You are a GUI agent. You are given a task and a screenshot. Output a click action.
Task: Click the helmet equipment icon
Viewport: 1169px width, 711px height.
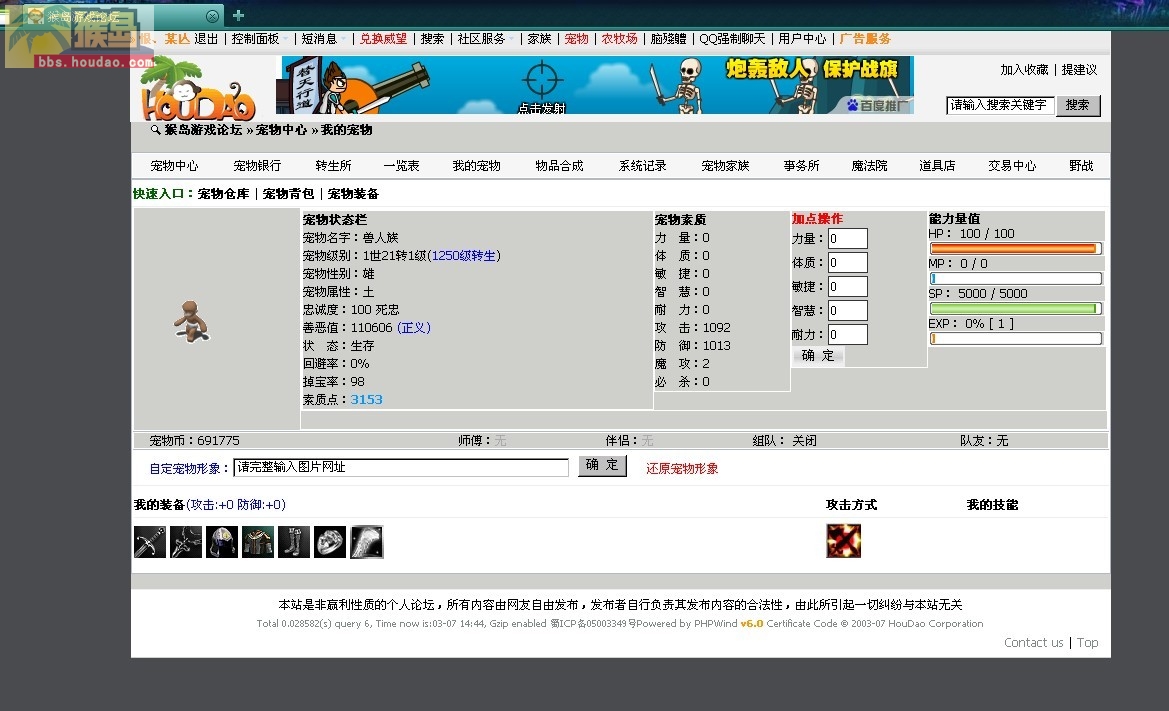tap(221, 542)
